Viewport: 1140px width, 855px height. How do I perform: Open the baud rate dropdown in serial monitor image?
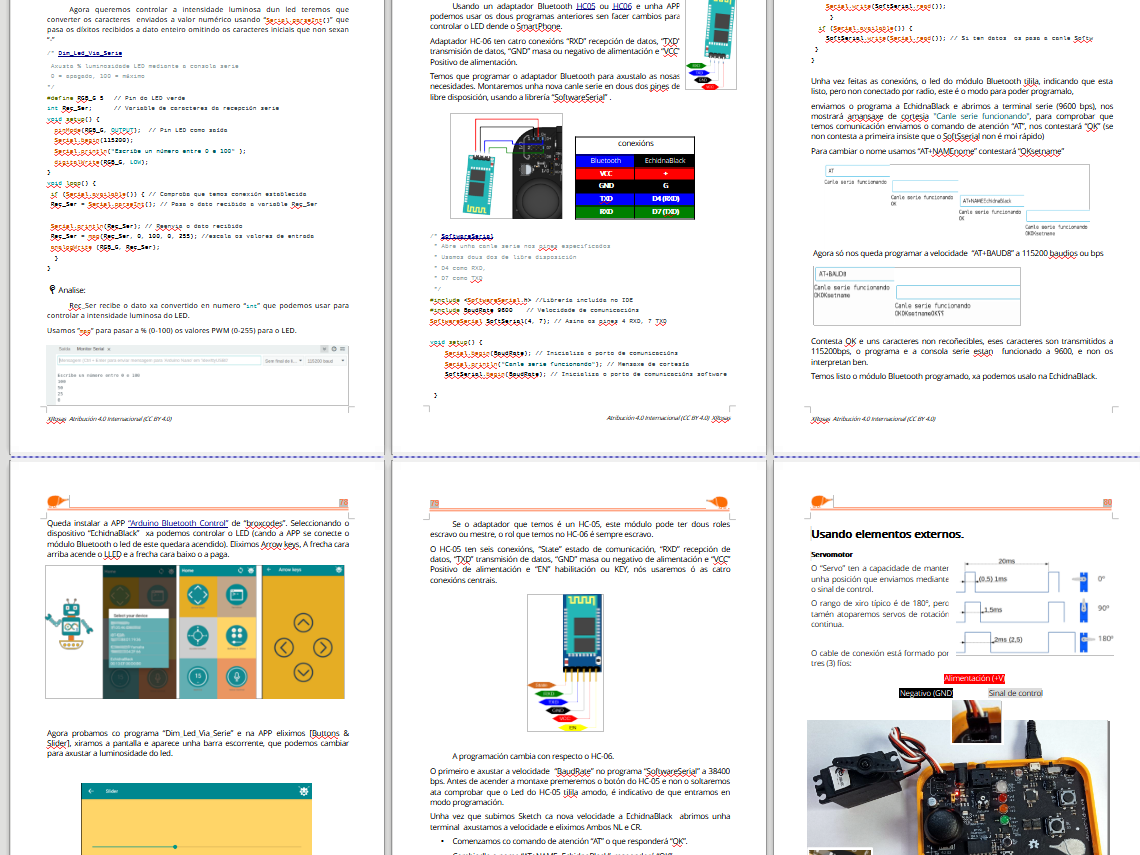[322, 360]
